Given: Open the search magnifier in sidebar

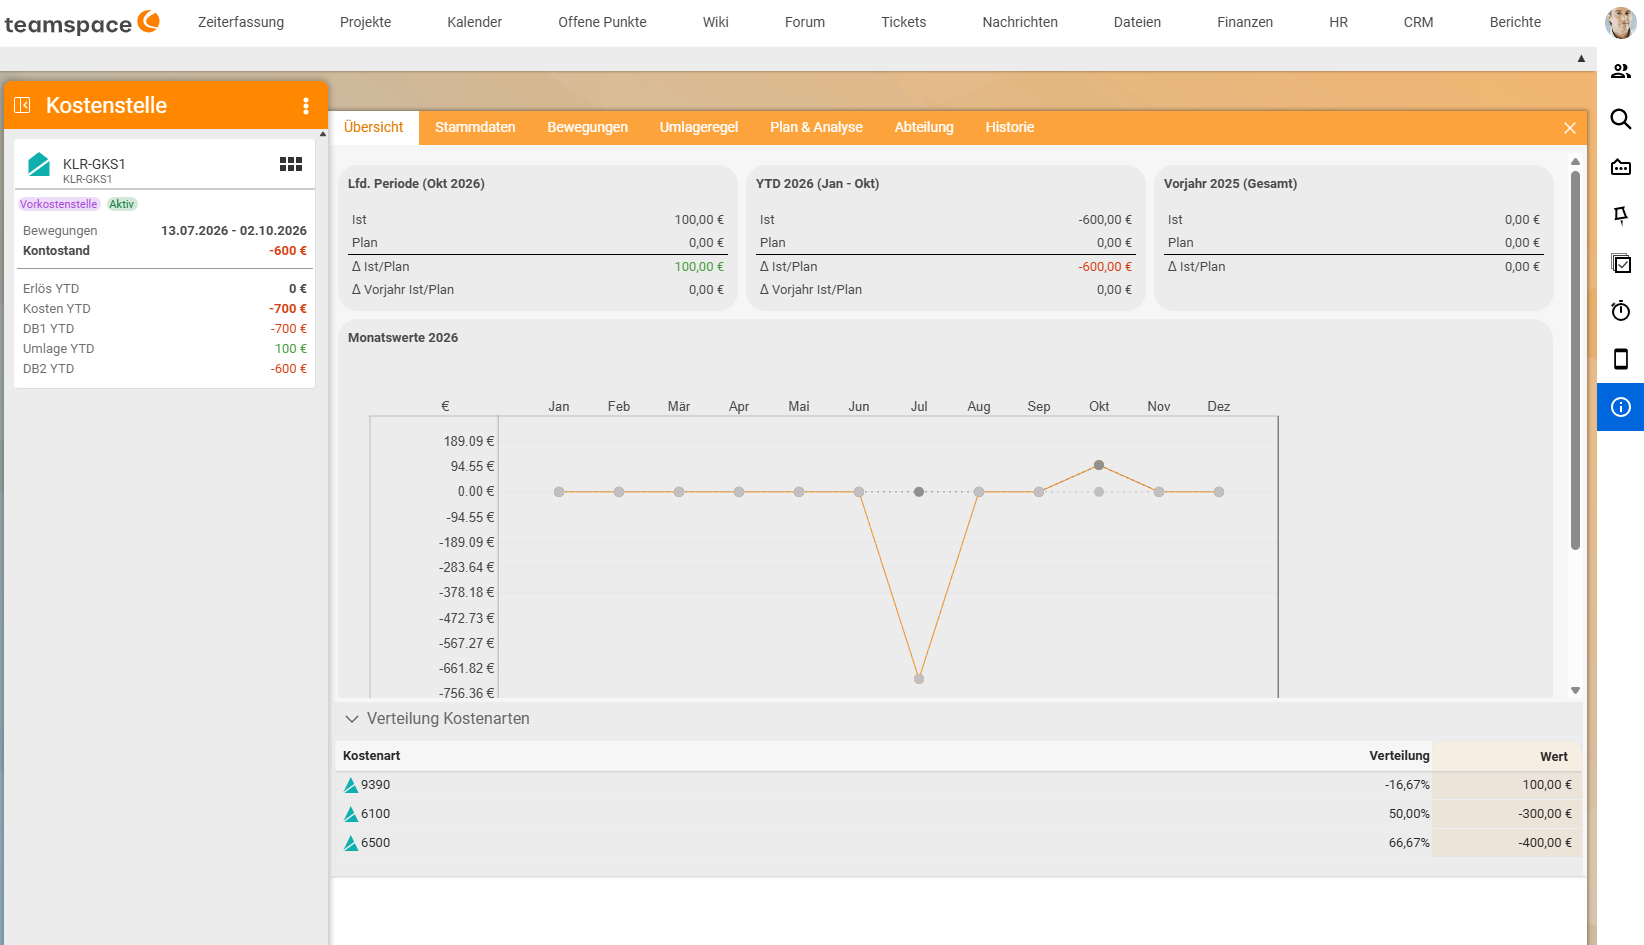Looking at the screenshot, I should pos(1621,119).
